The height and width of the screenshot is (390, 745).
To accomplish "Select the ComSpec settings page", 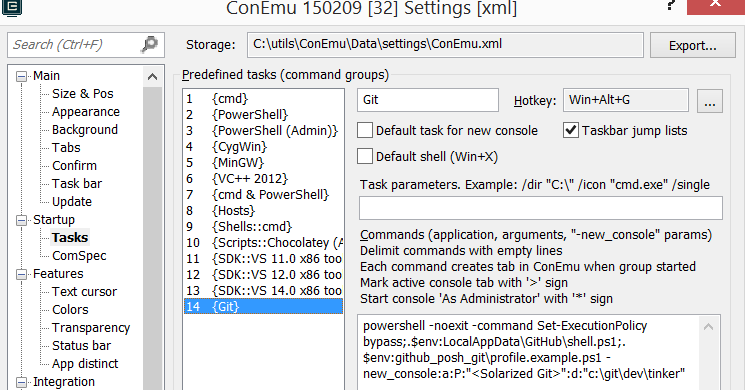I will [79, 256].
